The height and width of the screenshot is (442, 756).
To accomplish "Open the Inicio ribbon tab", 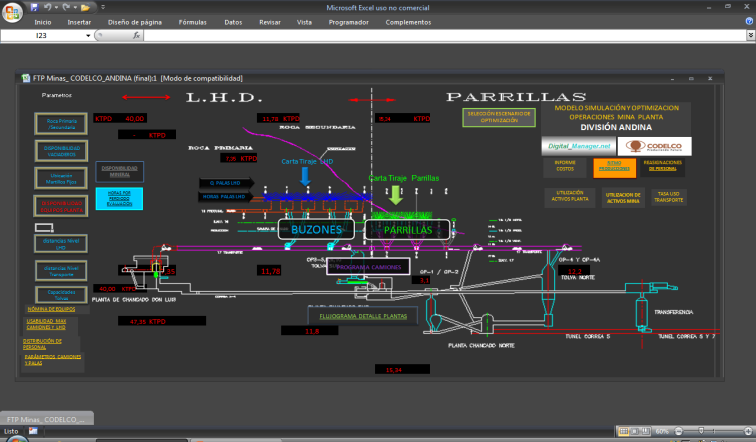I will (x=43, y=22).
